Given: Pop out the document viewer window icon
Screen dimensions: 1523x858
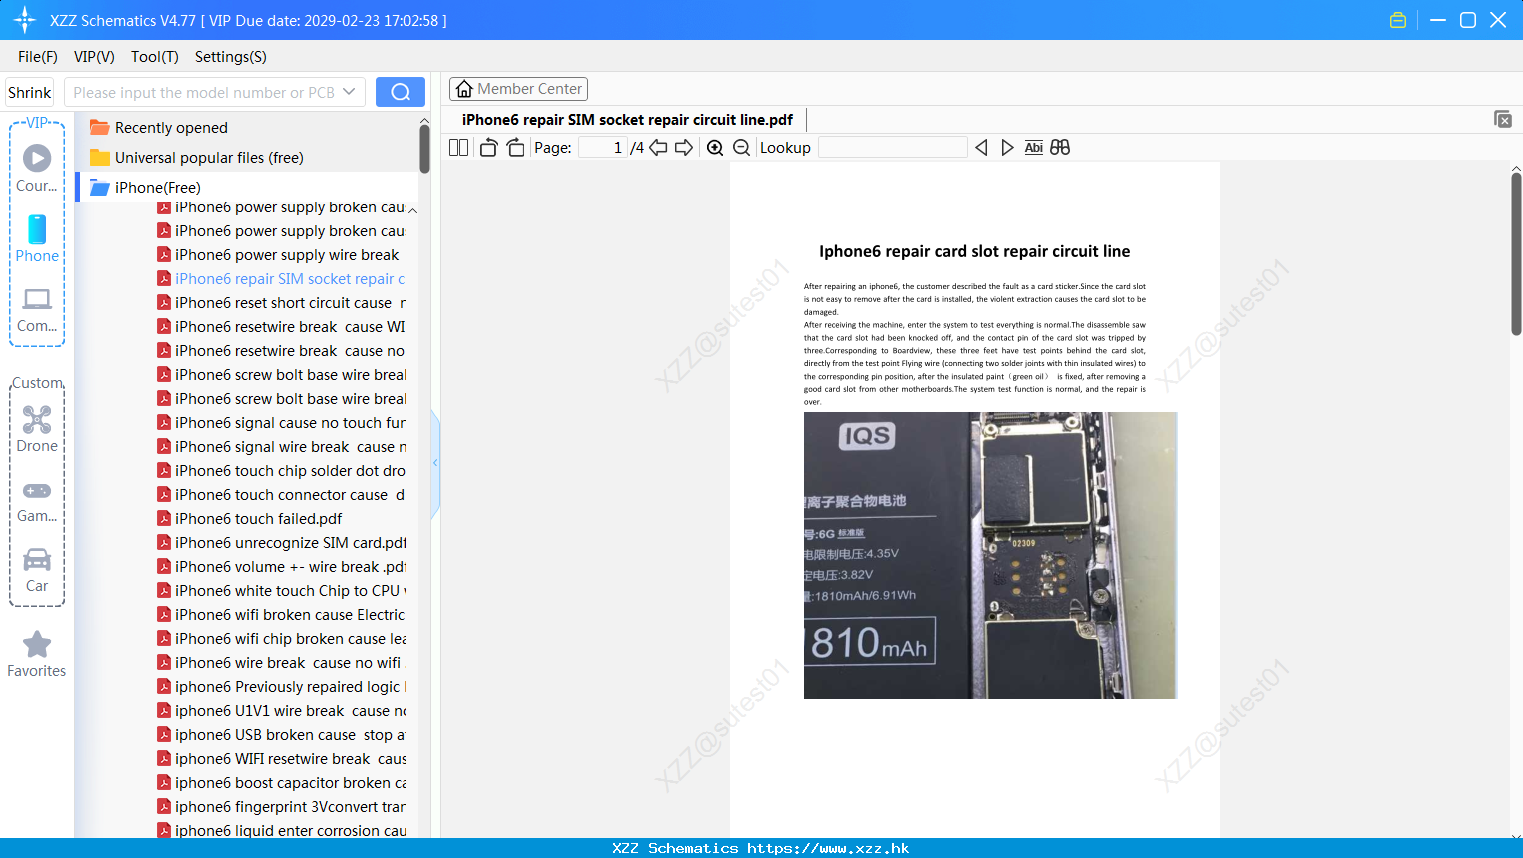Looking at the screenshot, I should point(1502,119).
